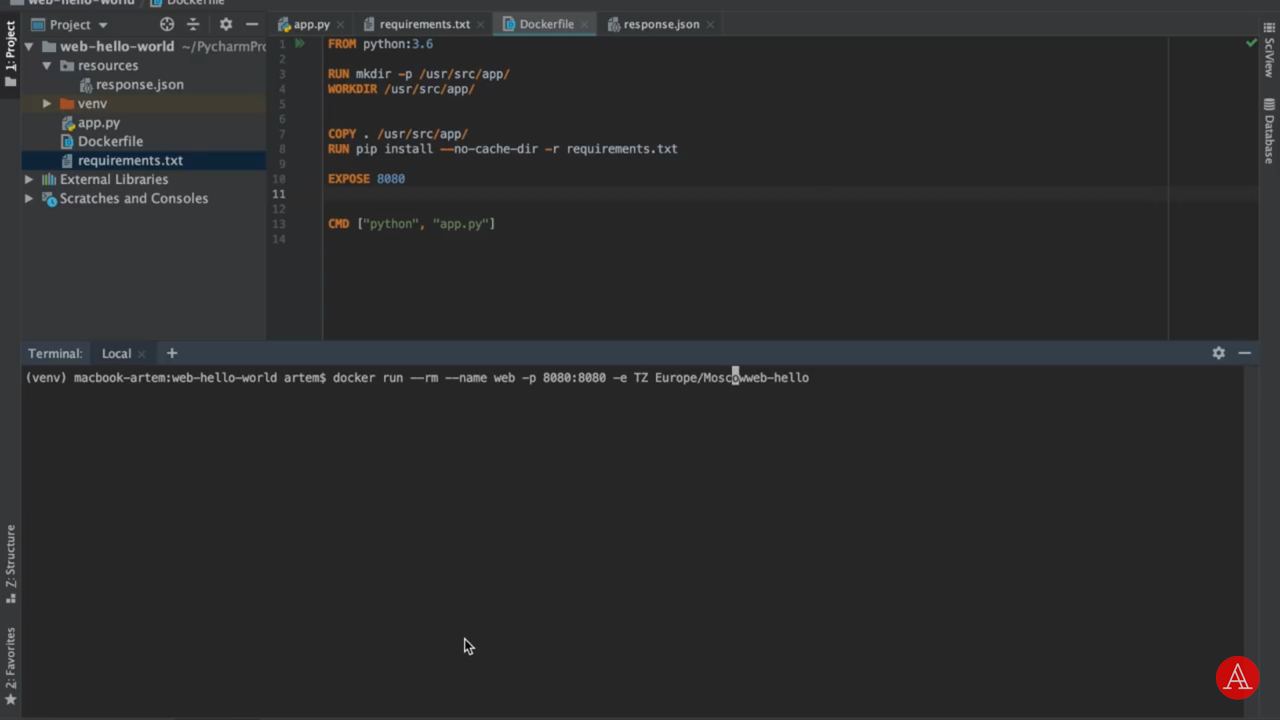Add a new terminal session with plus
Screen dimensions: 1280x720
point(172,353)
